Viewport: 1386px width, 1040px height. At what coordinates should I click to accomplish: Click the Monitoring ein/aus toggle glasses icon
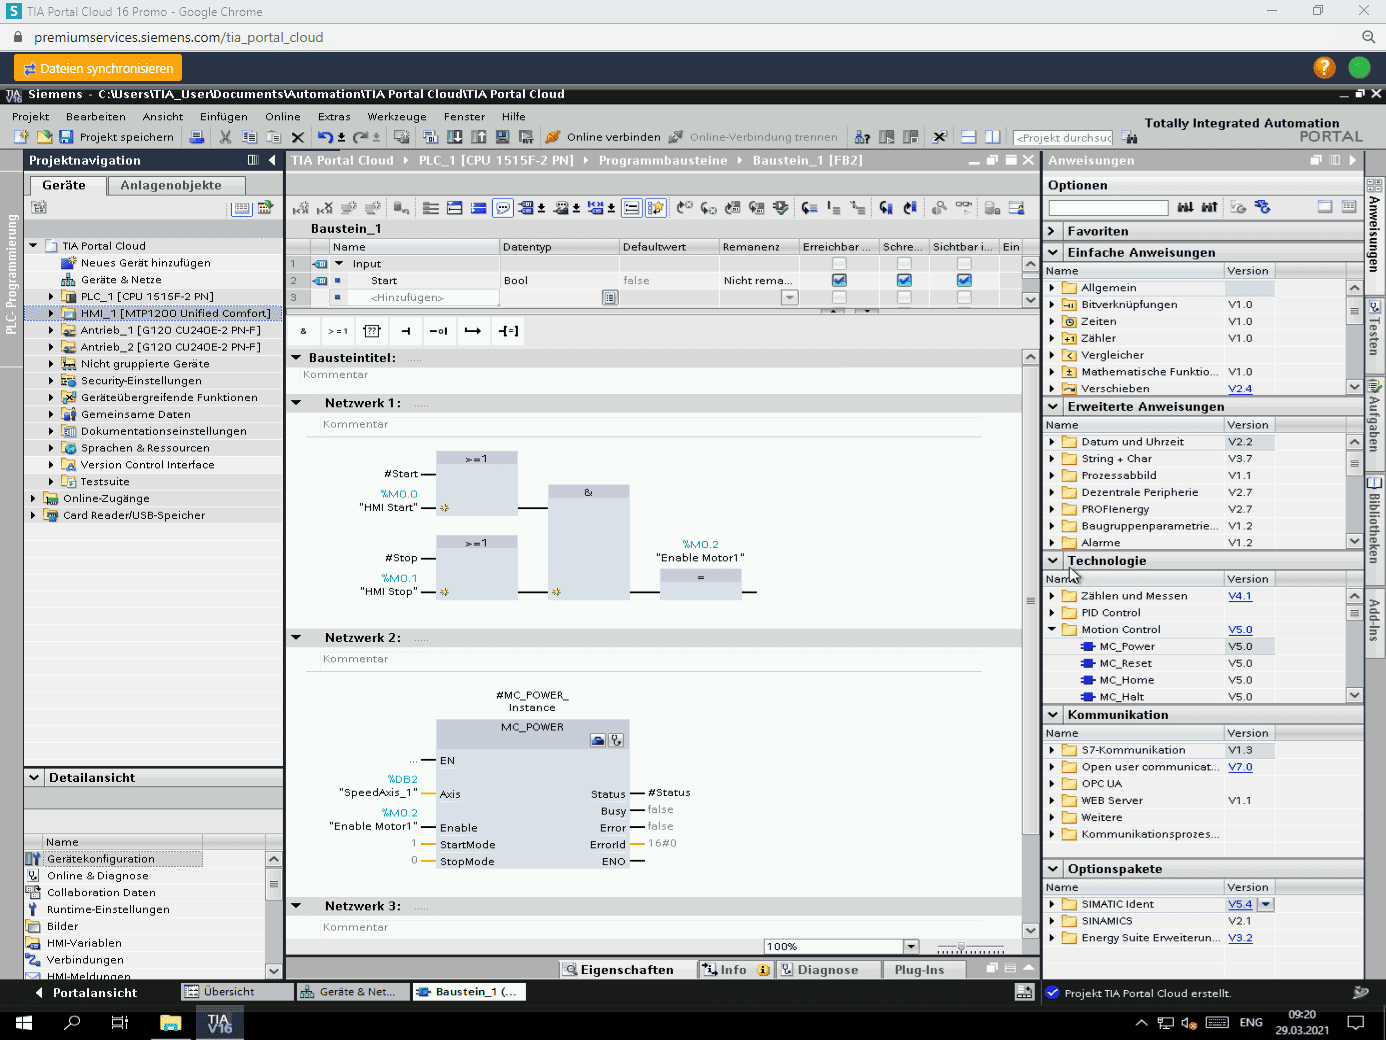pos(964,206)
